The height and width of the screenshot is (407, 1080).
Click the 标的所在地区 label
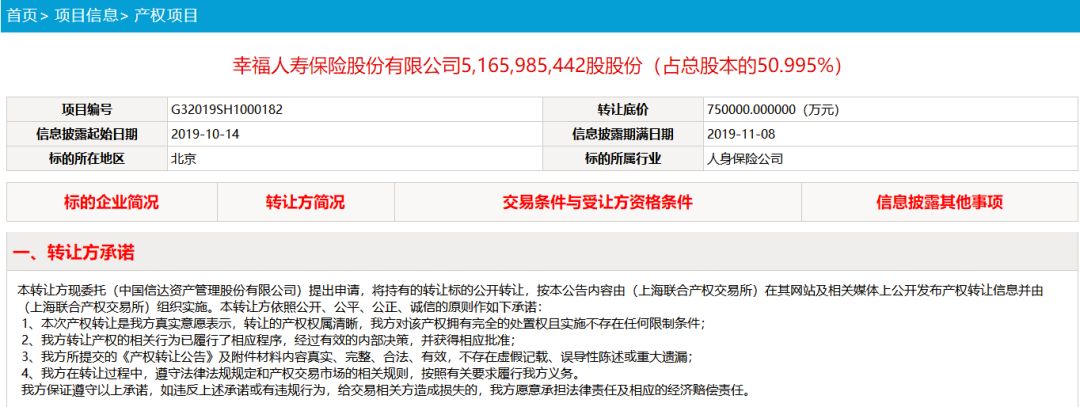coord(87,158)
